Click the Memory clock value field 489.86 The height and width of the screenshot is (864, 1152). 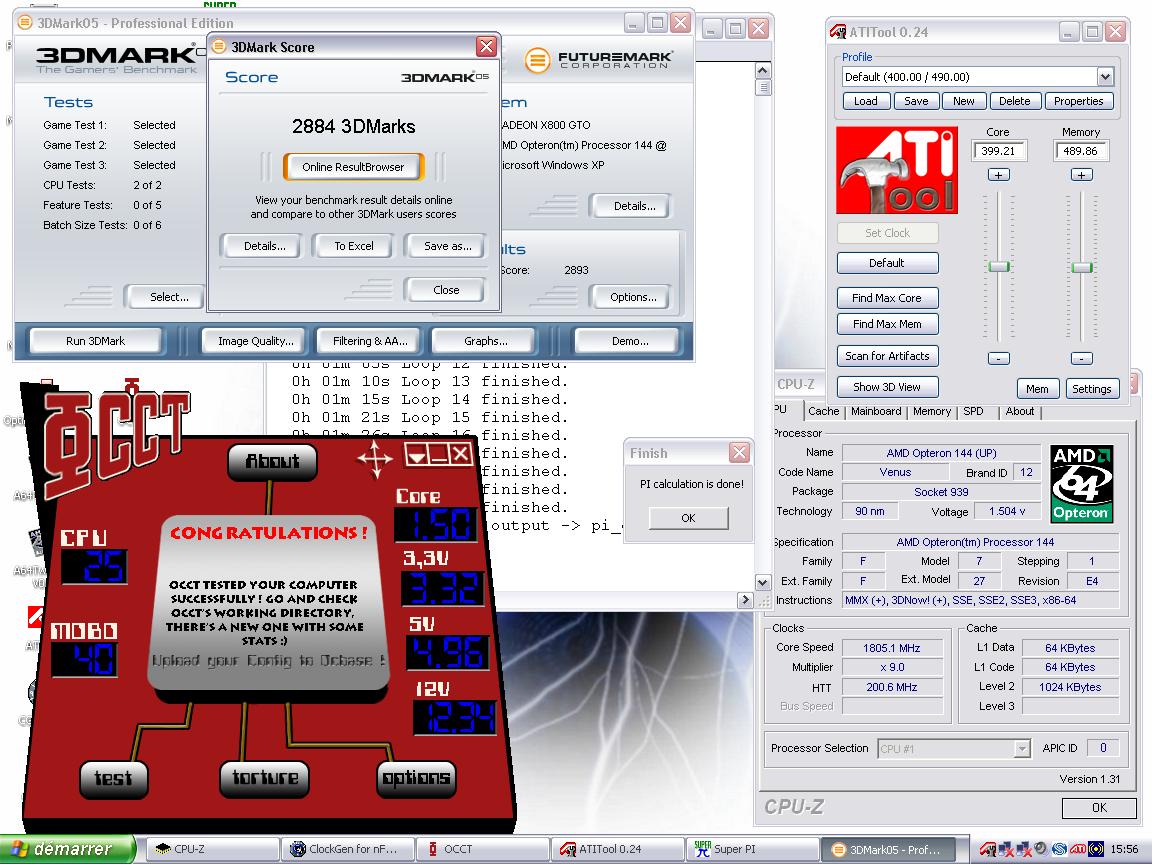[1081, 151]
